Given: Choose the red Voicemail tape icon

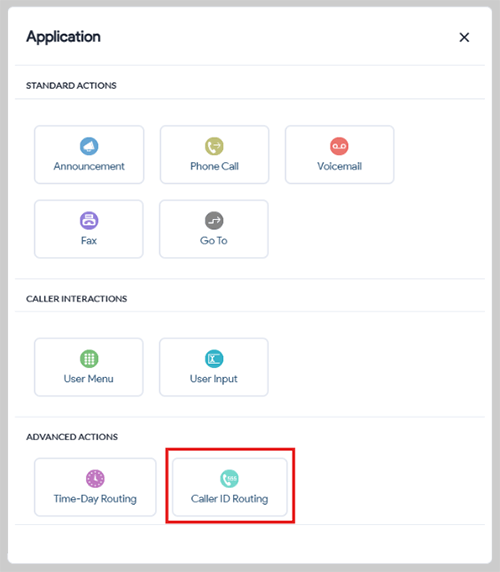Looking at the screenshot, I should [x=339, y=146].
